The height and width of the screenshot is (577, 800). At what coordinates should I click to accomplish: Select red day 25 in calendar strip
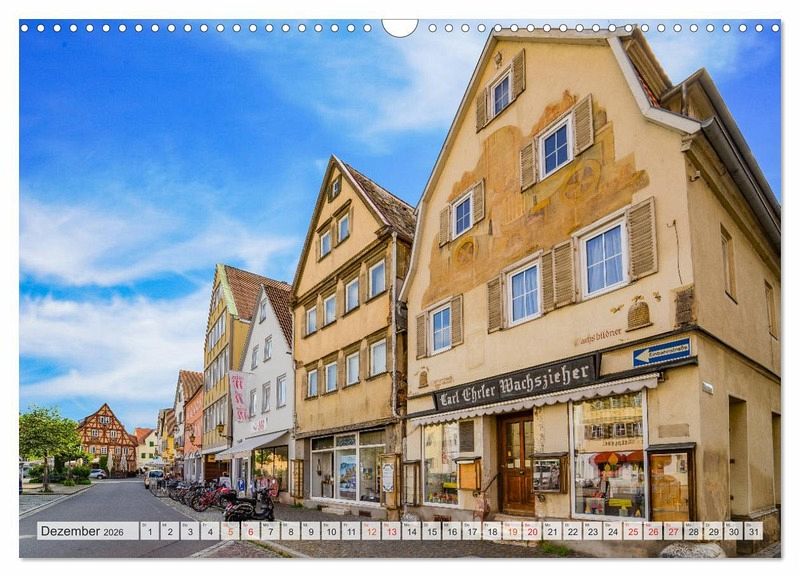pos(633,531)
